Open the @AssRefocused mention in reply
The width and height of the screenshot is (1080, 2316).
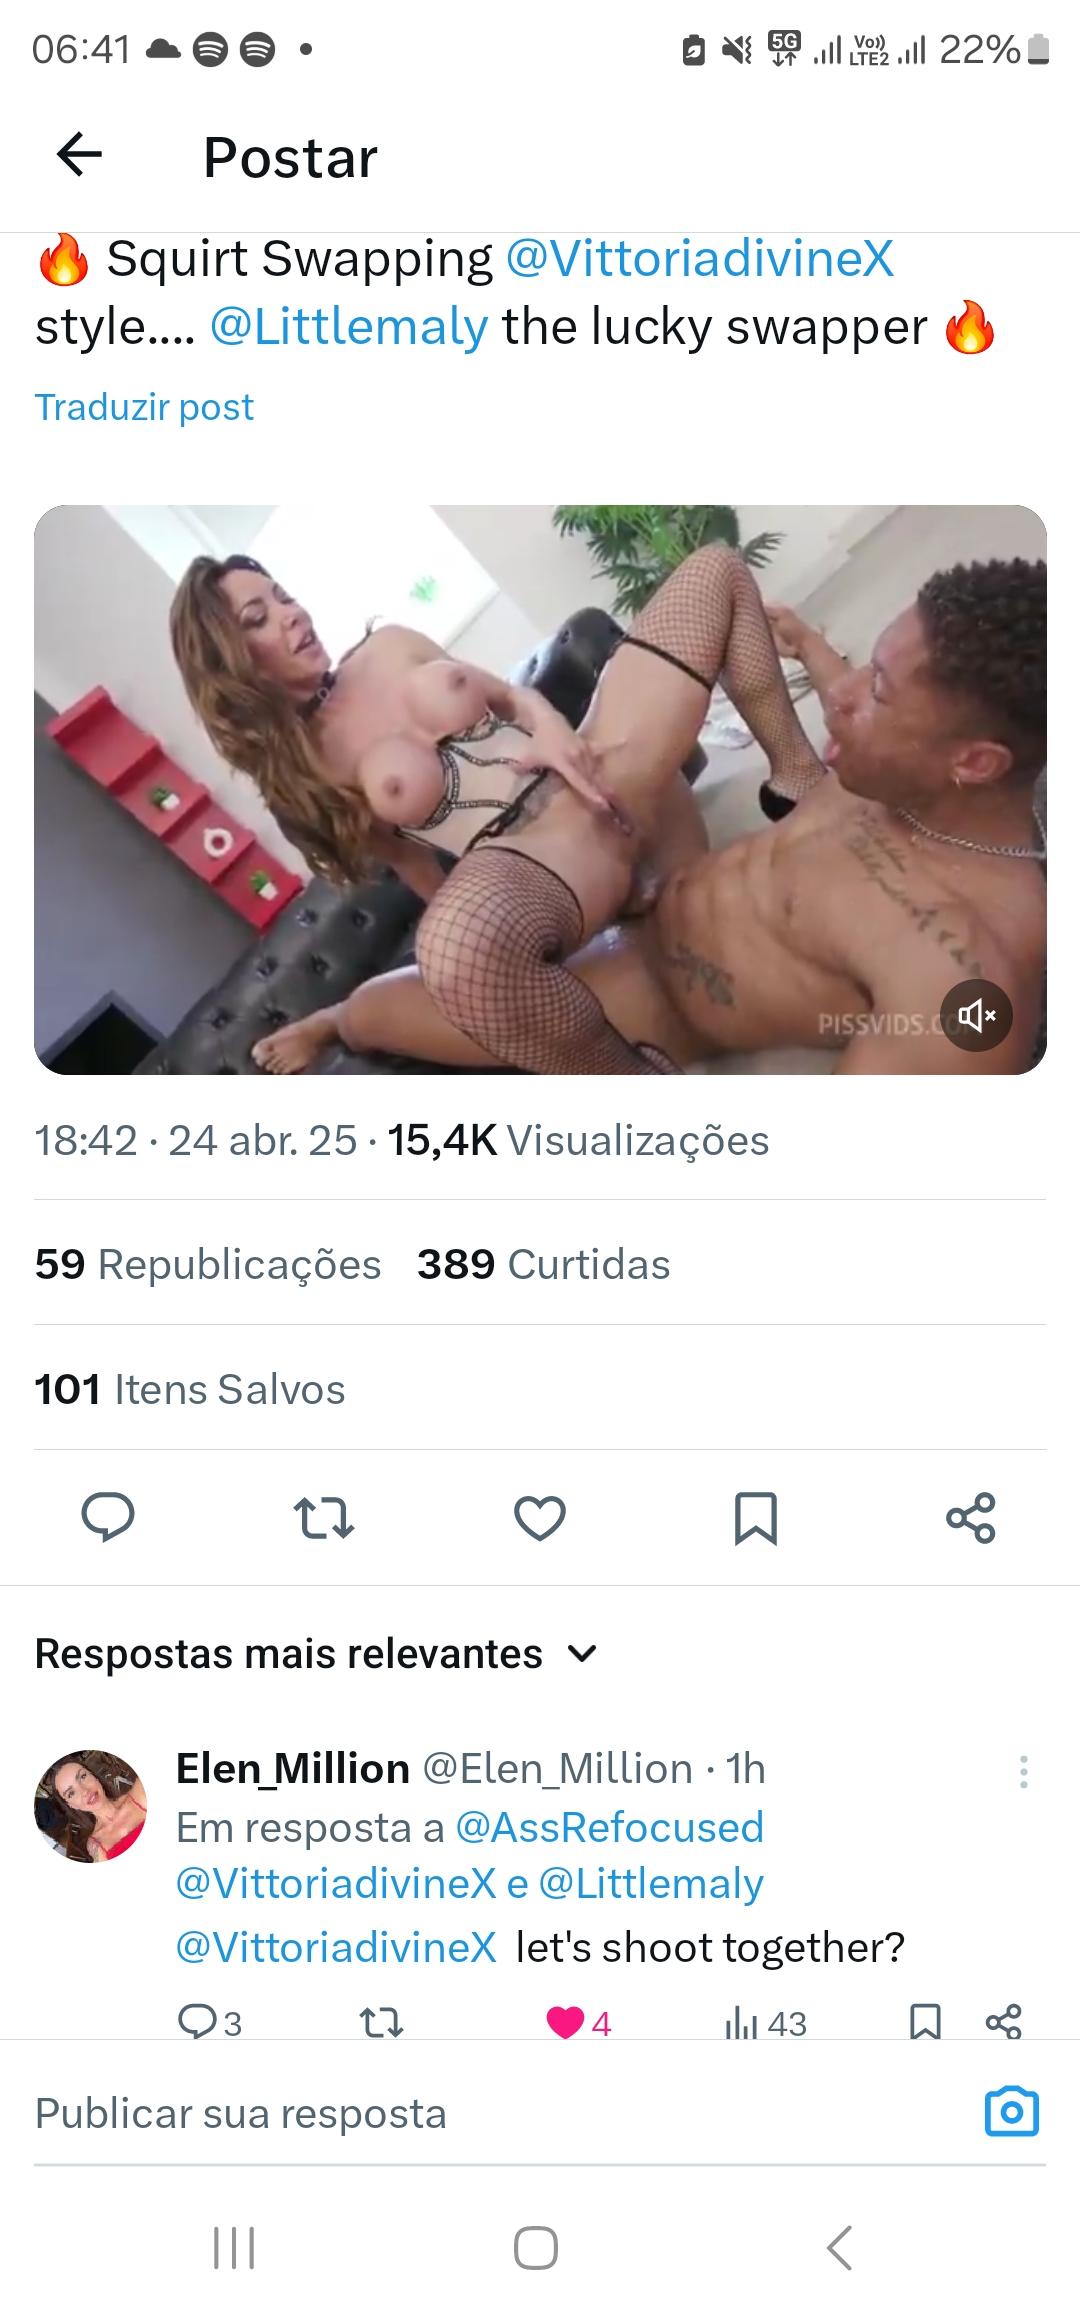609,1827
